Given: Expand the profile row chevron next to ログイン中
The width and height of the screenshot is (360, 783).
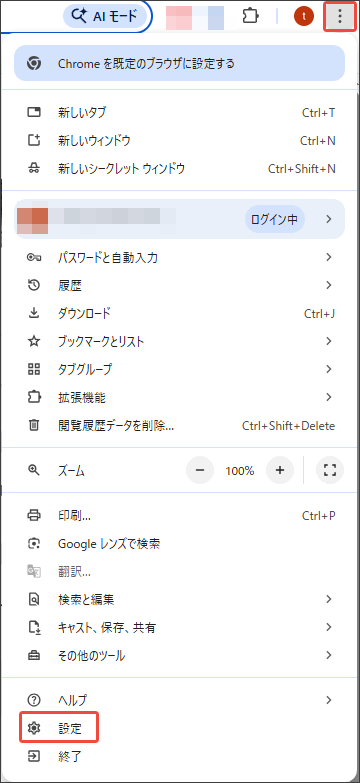Looking at the screenshot, I should [329, 219].
